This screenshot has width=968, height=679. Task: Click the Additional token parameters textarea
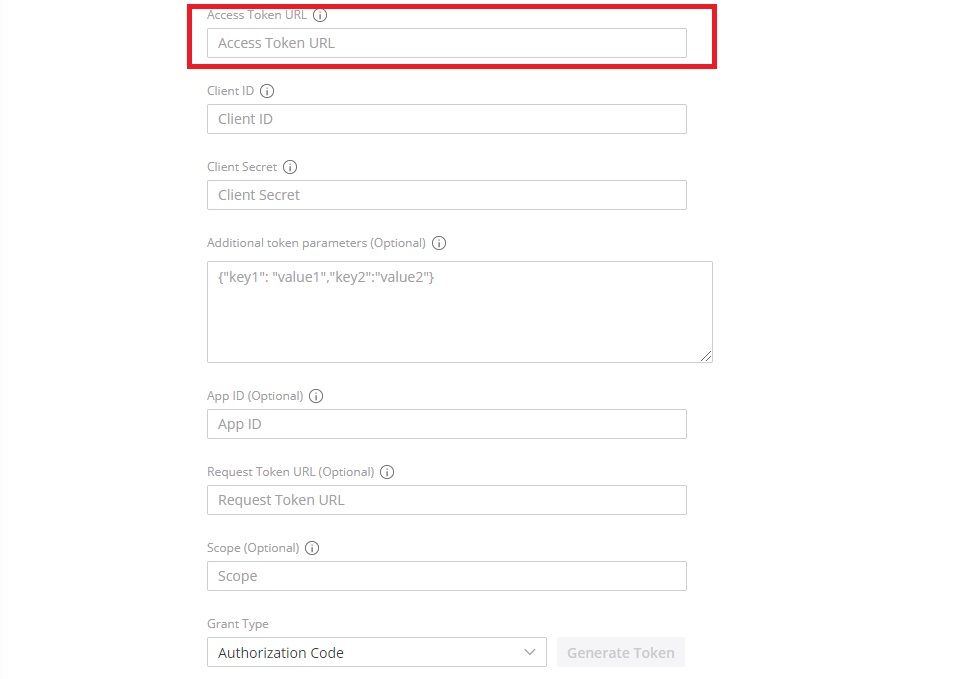click(x=460, y=312)
